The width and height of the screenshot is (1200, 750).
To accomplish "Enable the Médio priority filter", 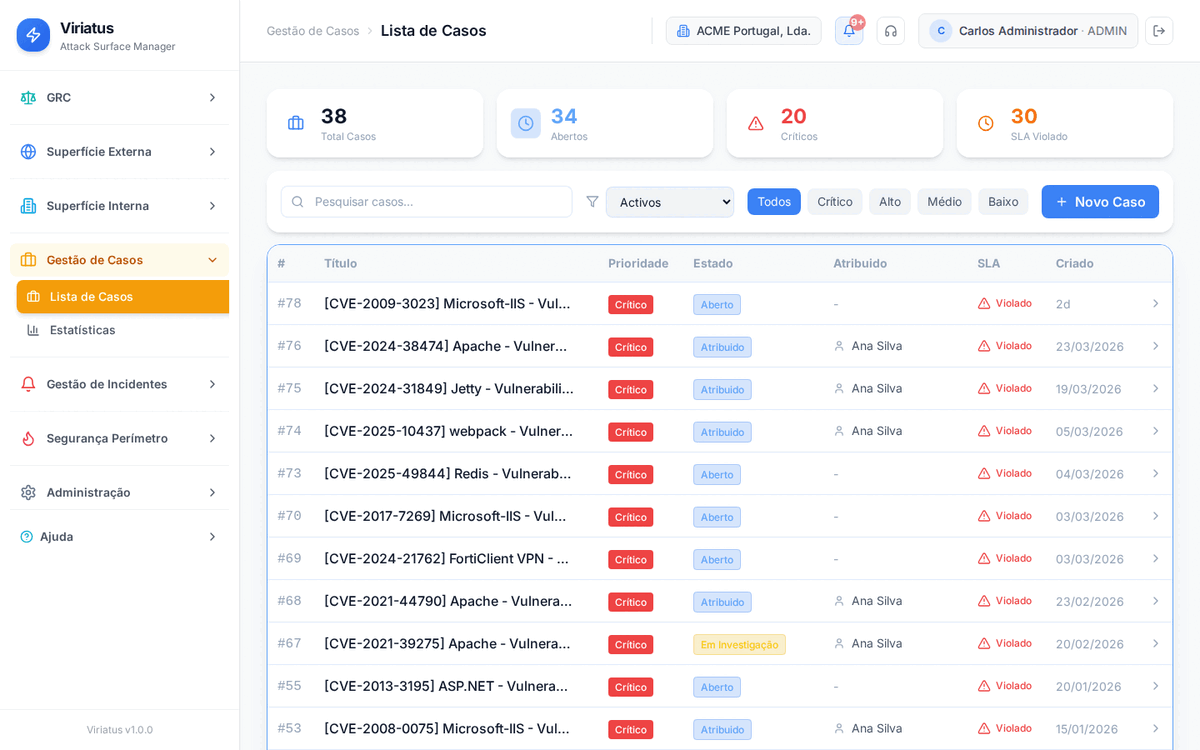I will (x=944, y=202).
